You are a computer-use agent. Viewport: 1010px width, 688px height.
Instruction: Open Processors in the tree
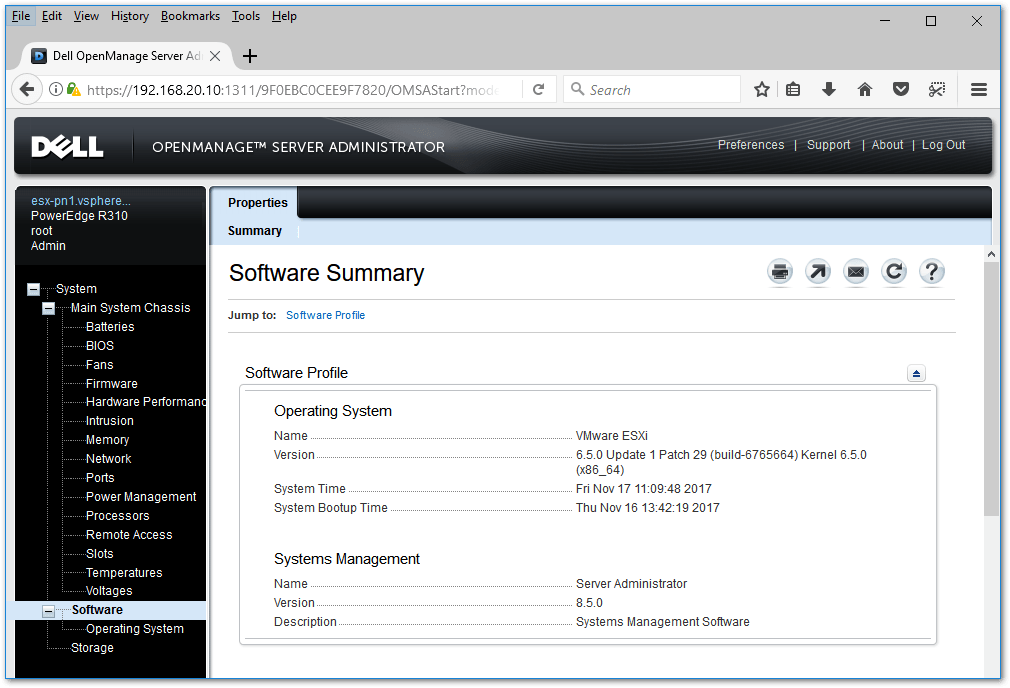coord(117,516)
